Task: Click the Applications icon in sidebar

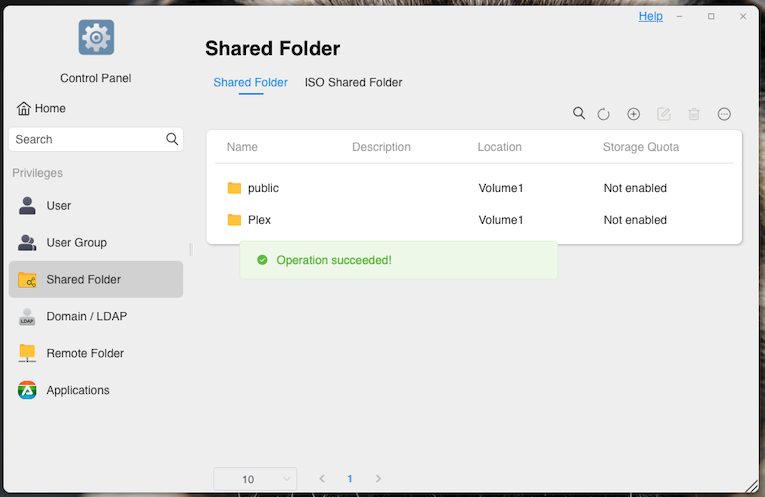Action: pos(27,390)
